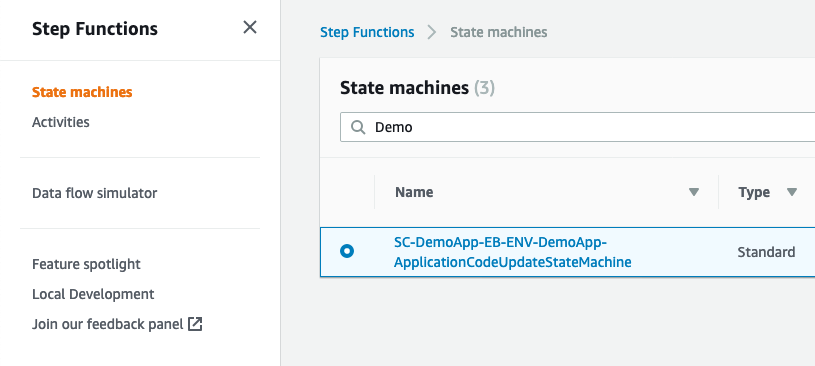
Task: Click State machines breadcrumb text
Action: [498, 32]
